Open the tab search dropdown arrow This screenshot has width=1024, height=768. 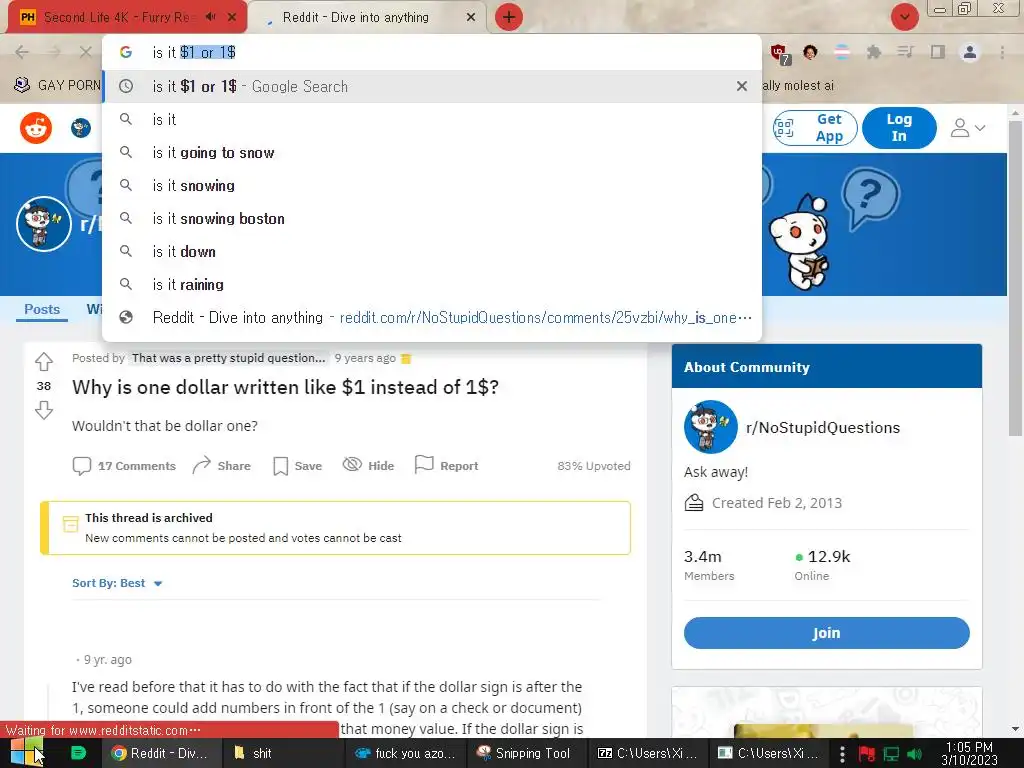(x=904, y=17)
